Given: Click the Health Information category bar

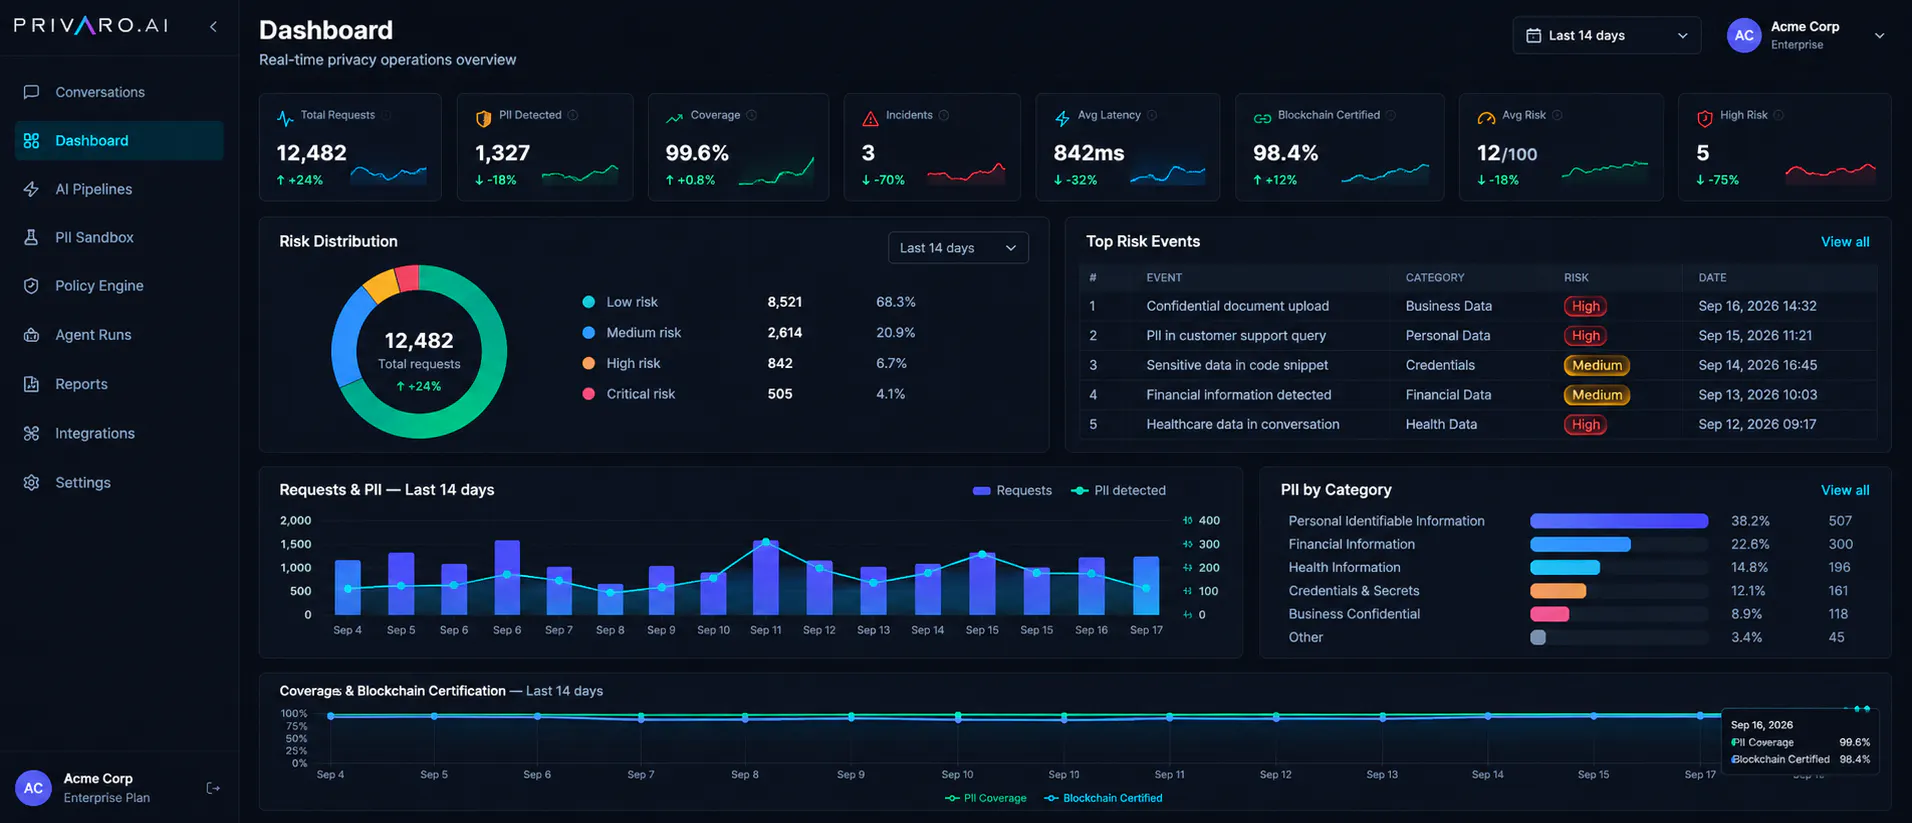Looking at the screenshot, I should click(1565, 567).
